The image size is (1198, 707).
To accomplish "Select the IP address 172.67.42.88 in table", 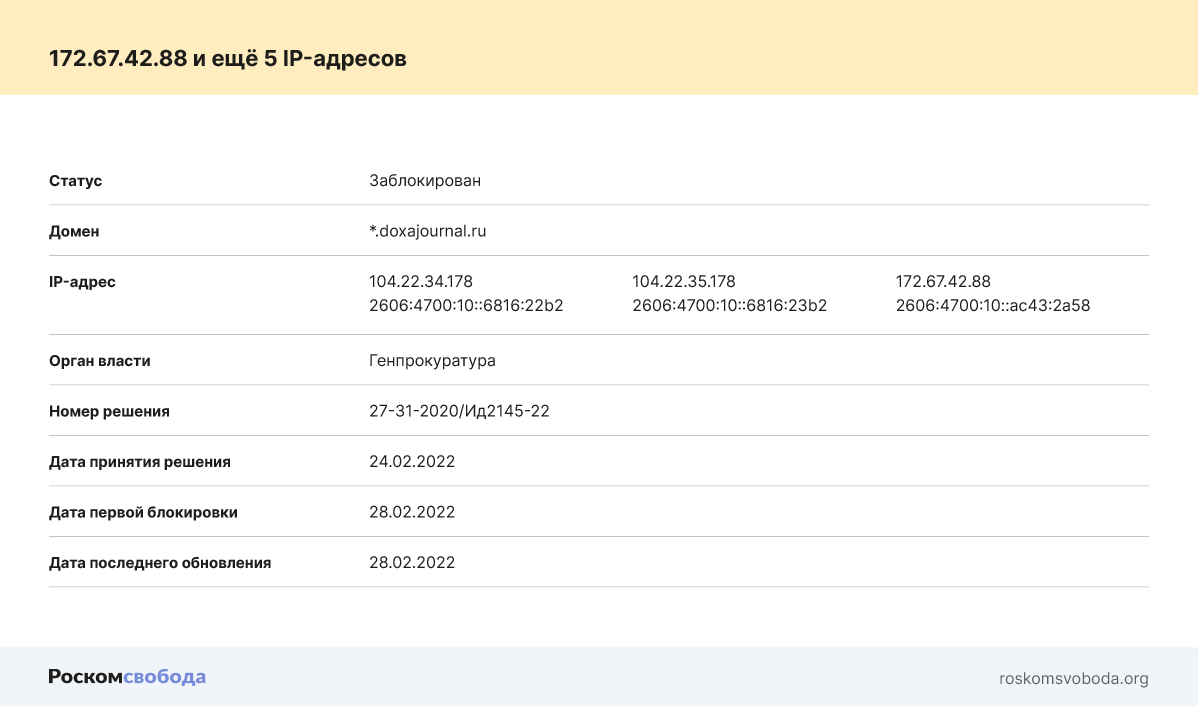I will [x=942, y=282].
